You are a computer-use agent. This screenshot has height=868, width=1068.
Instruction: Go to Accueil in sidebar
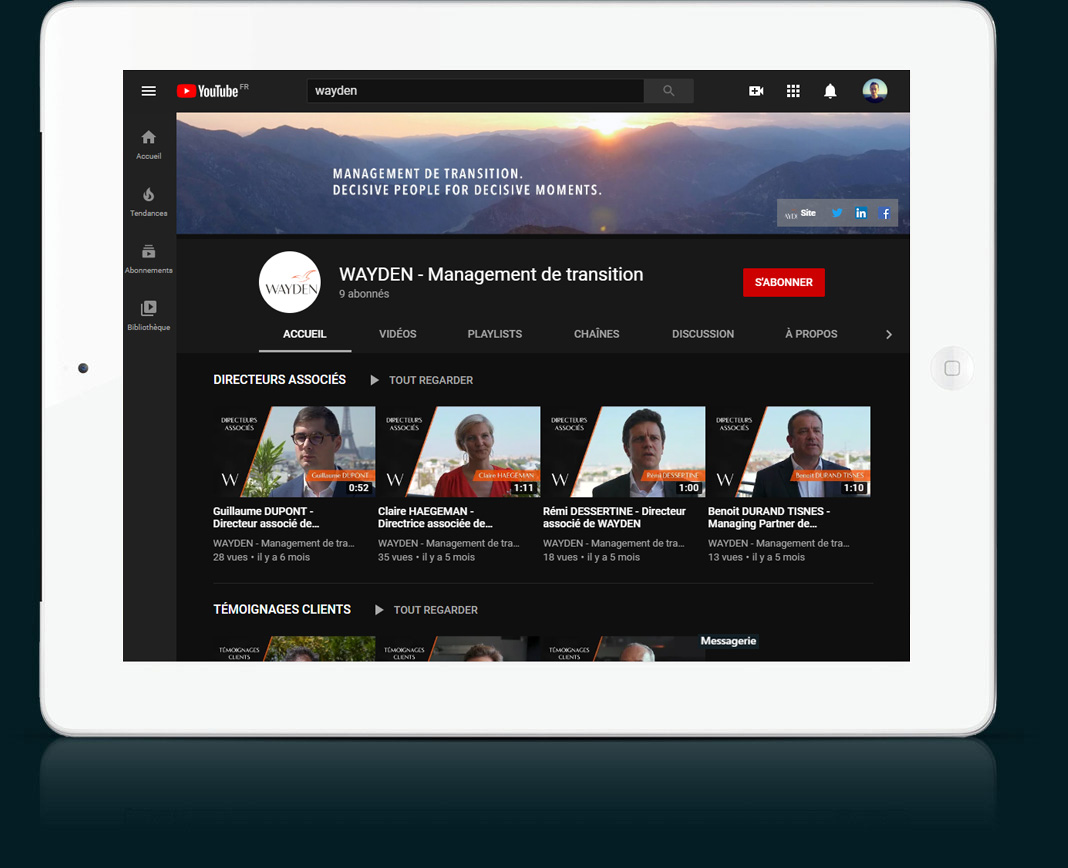click(x=149, y=144)
